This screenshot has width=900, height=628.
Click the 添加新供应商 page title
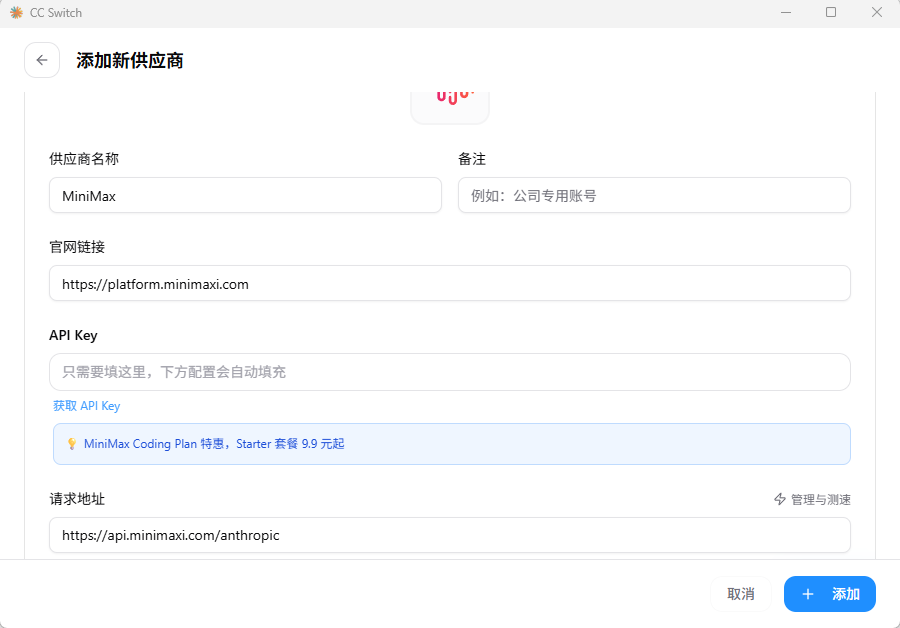[130, 60]
